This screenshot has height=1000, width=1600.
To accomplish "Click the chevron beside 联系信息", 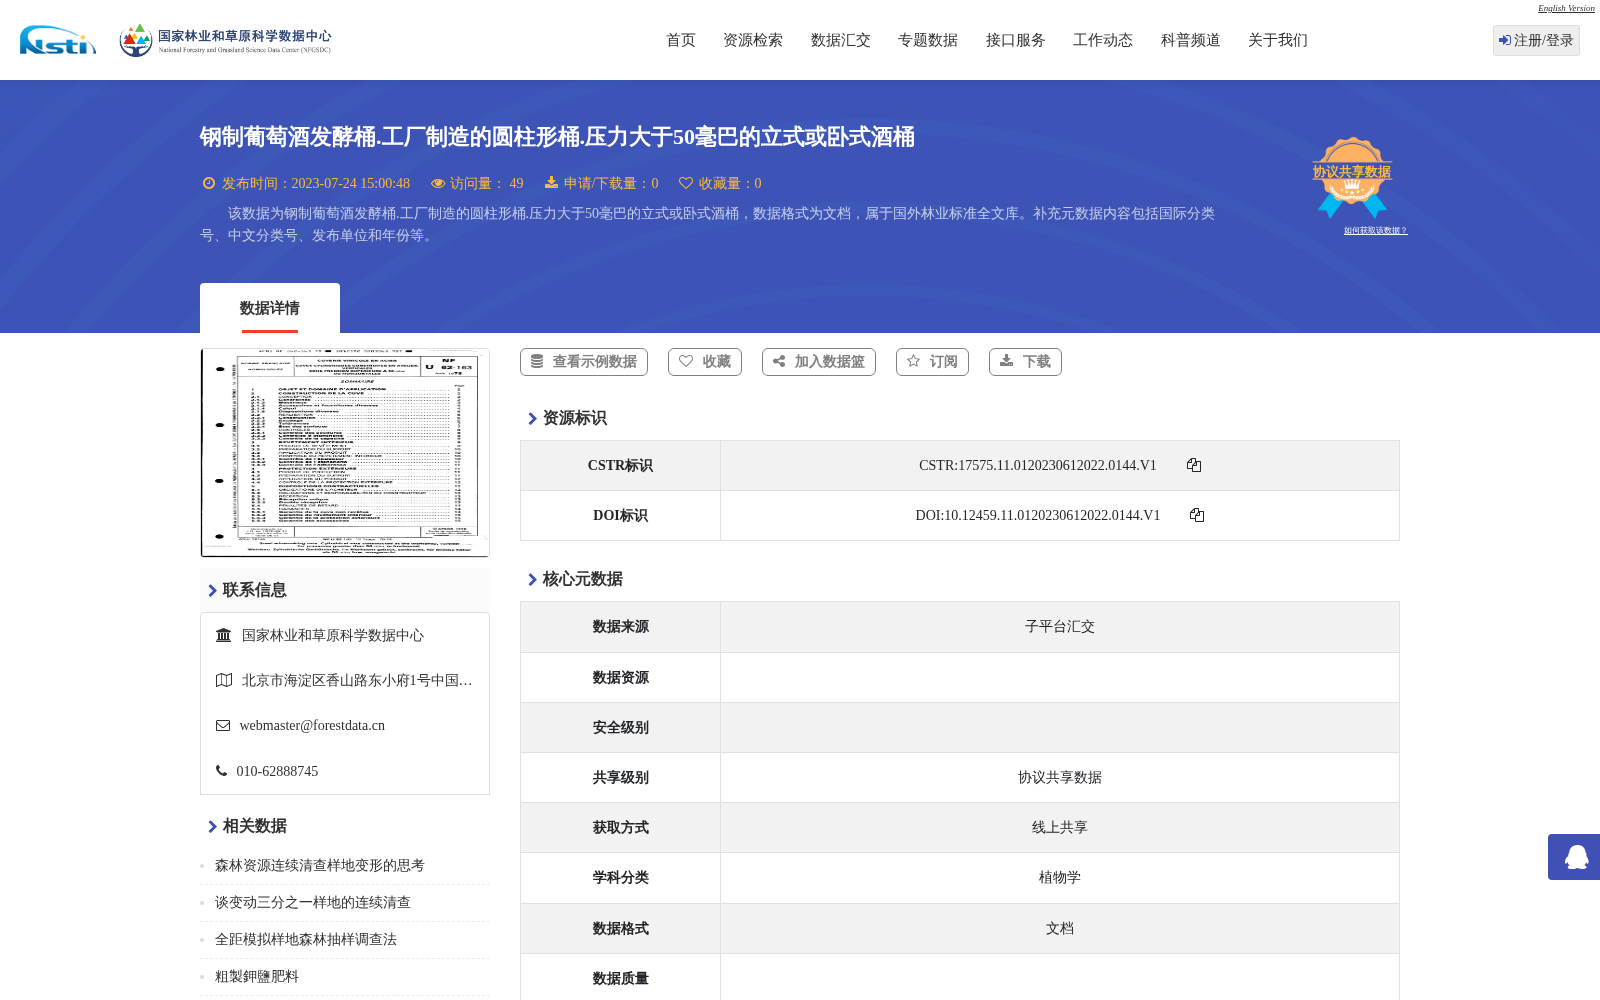I will coord(212,591).
